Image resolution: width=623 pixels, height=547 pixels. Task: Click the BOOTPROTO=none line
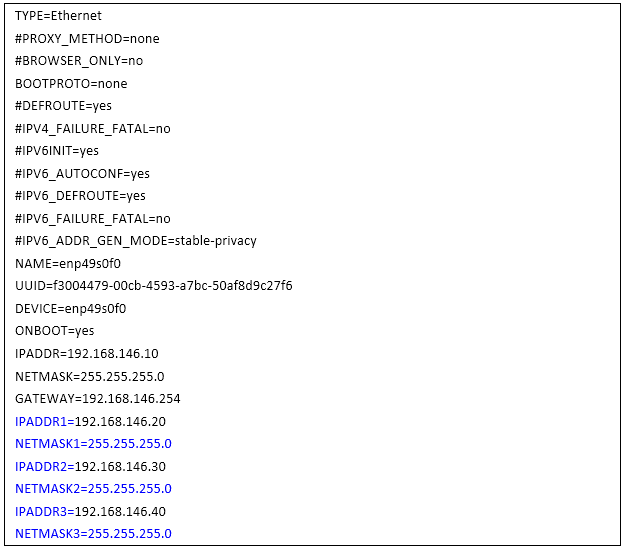tap(71, 84)
